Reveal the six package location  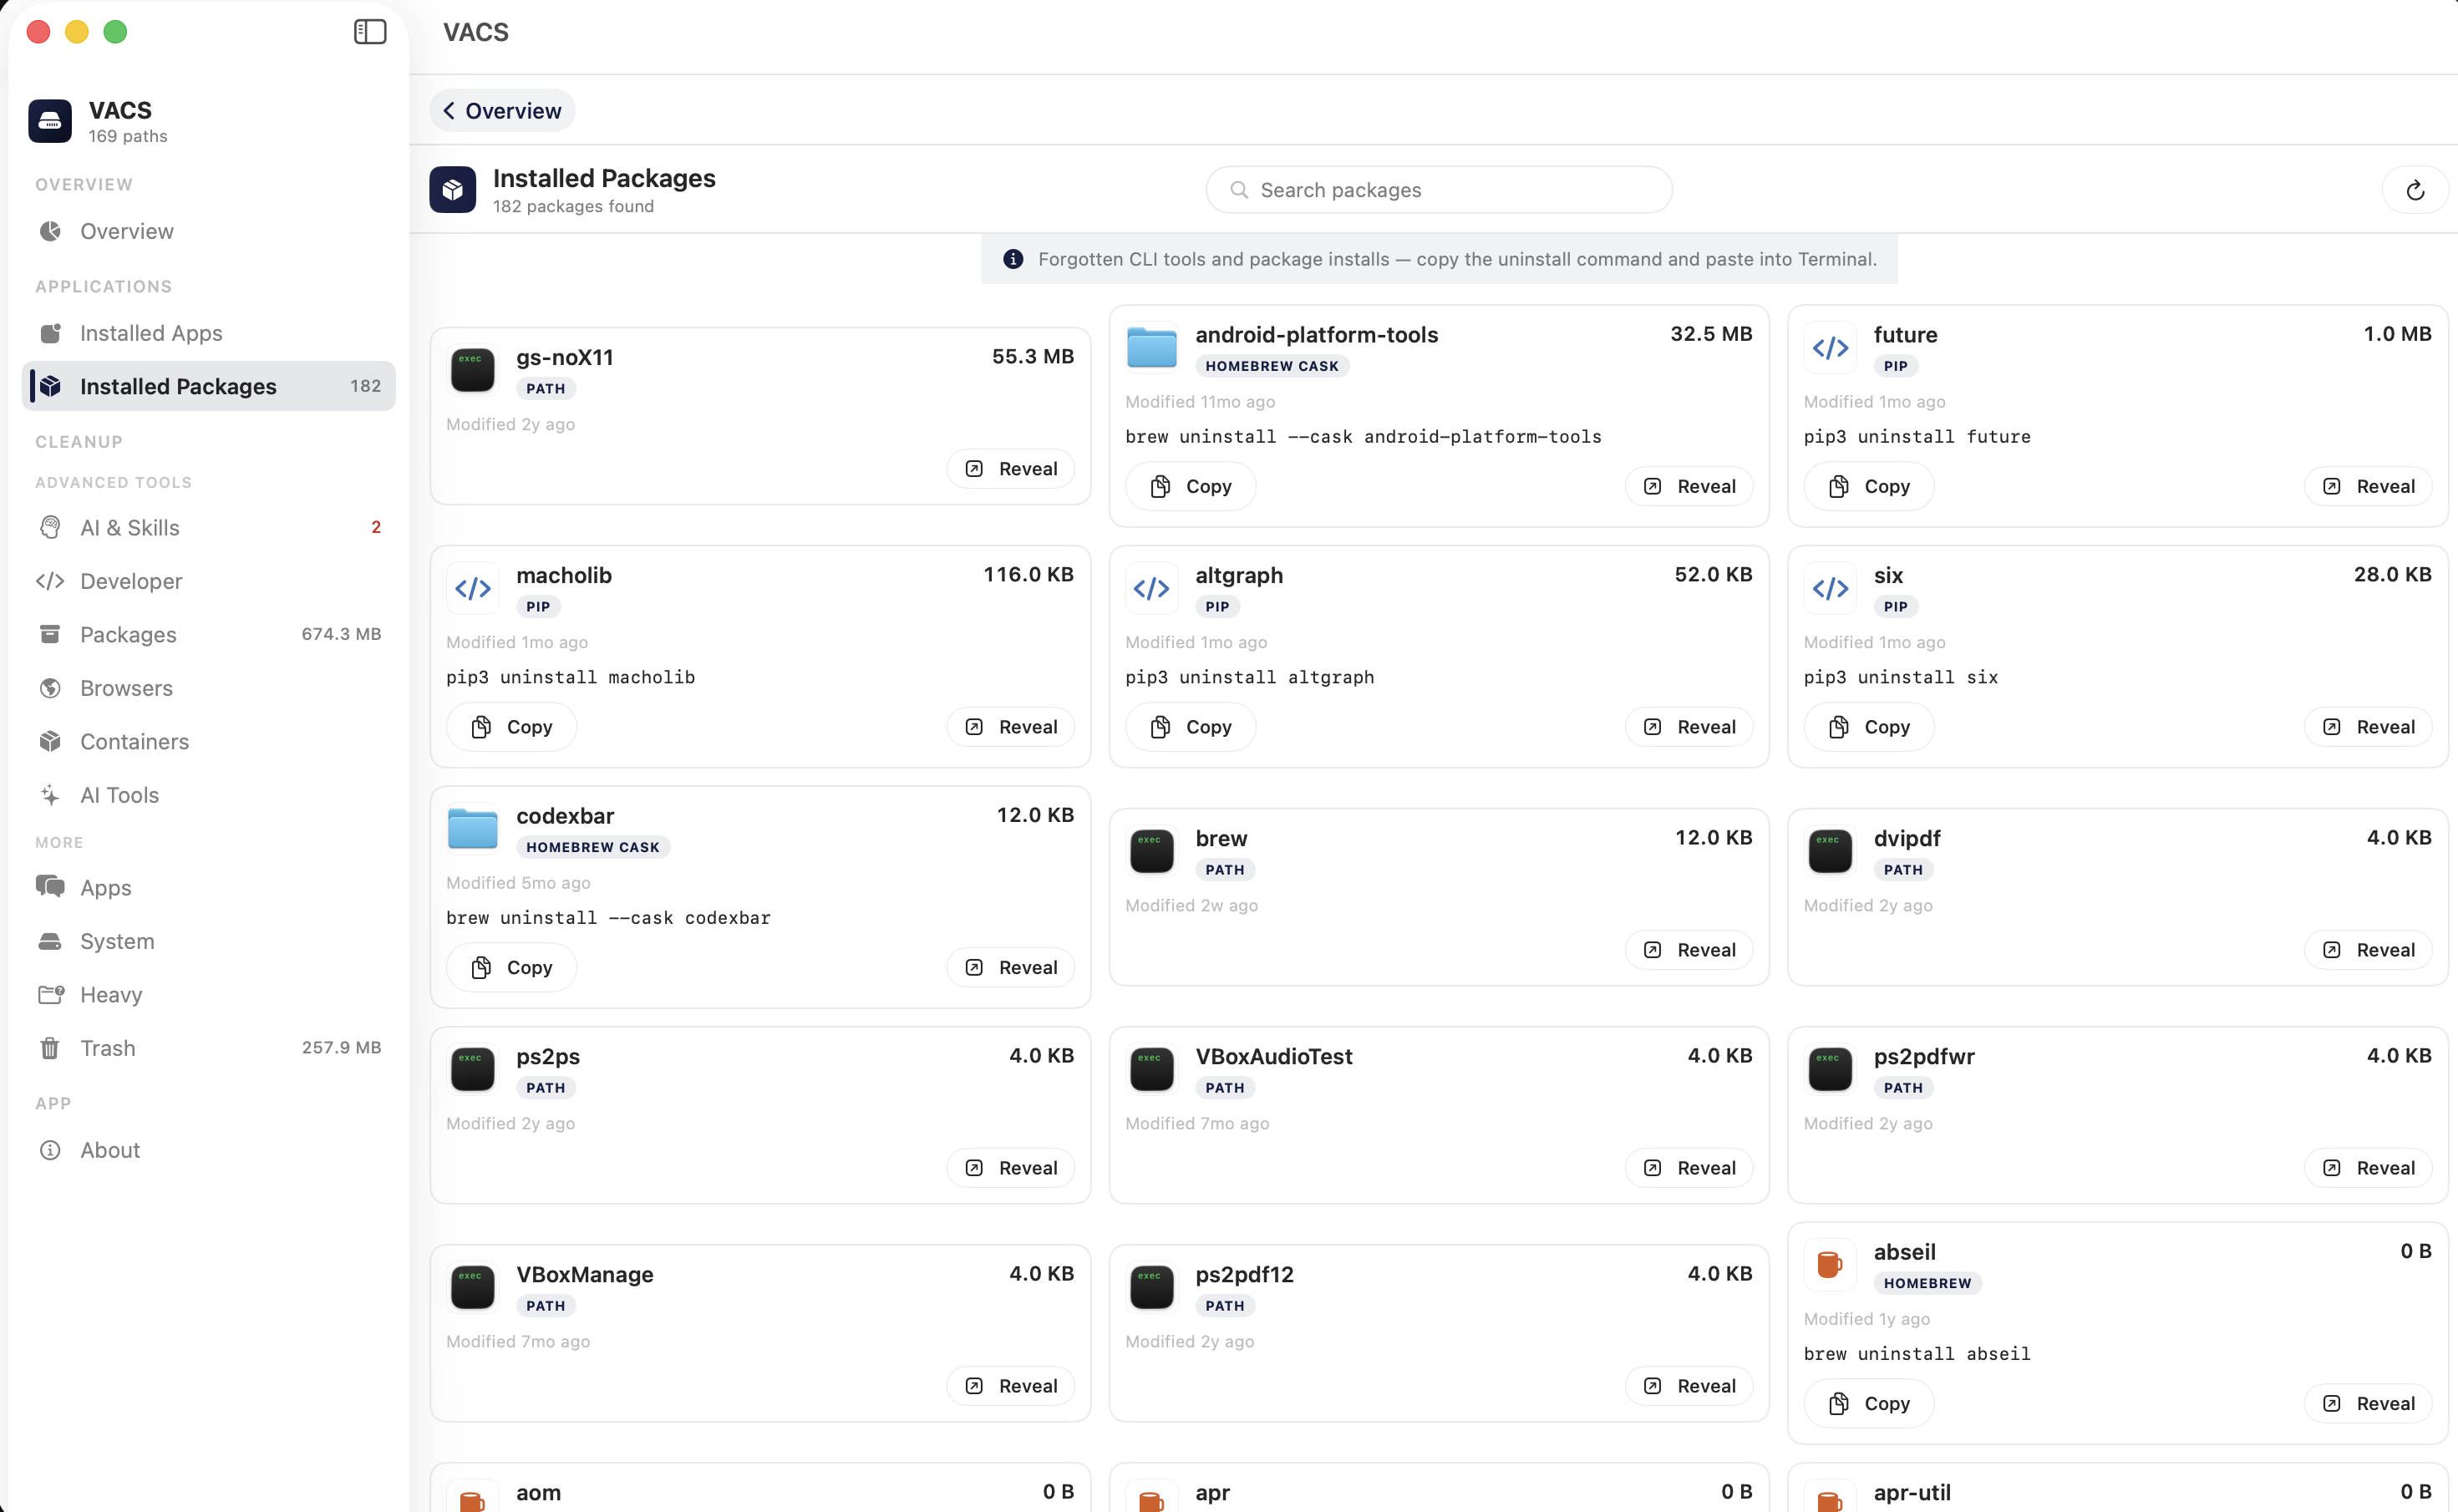(2368, 727)
